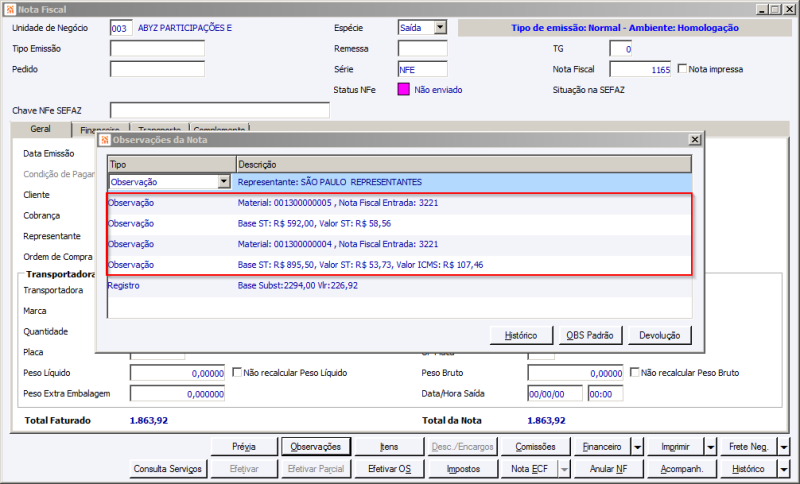The image size is (800, 484).
Task: Click the Consulta Serviços button
Action: 168,469
